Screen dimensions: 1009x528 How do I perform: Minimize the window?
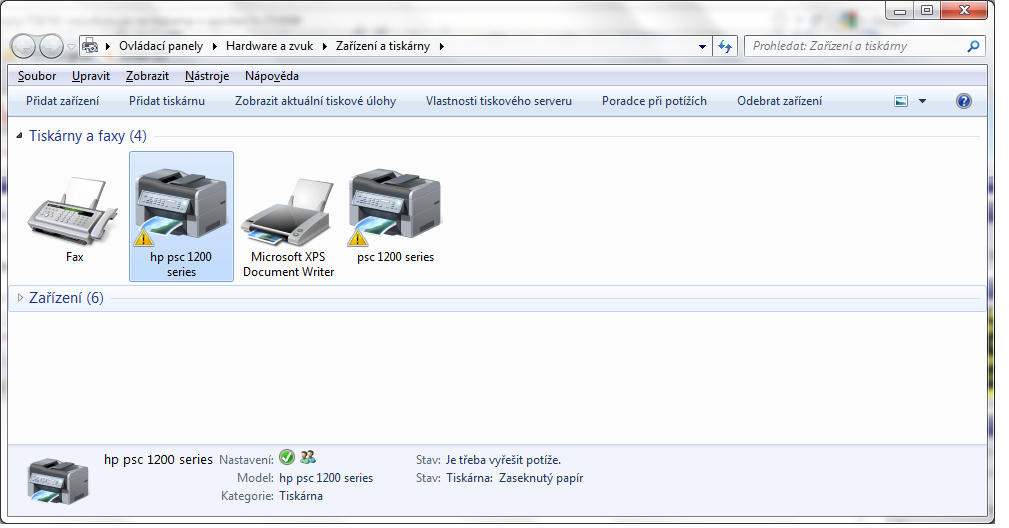pyautogui.click(x=900, y=10)
